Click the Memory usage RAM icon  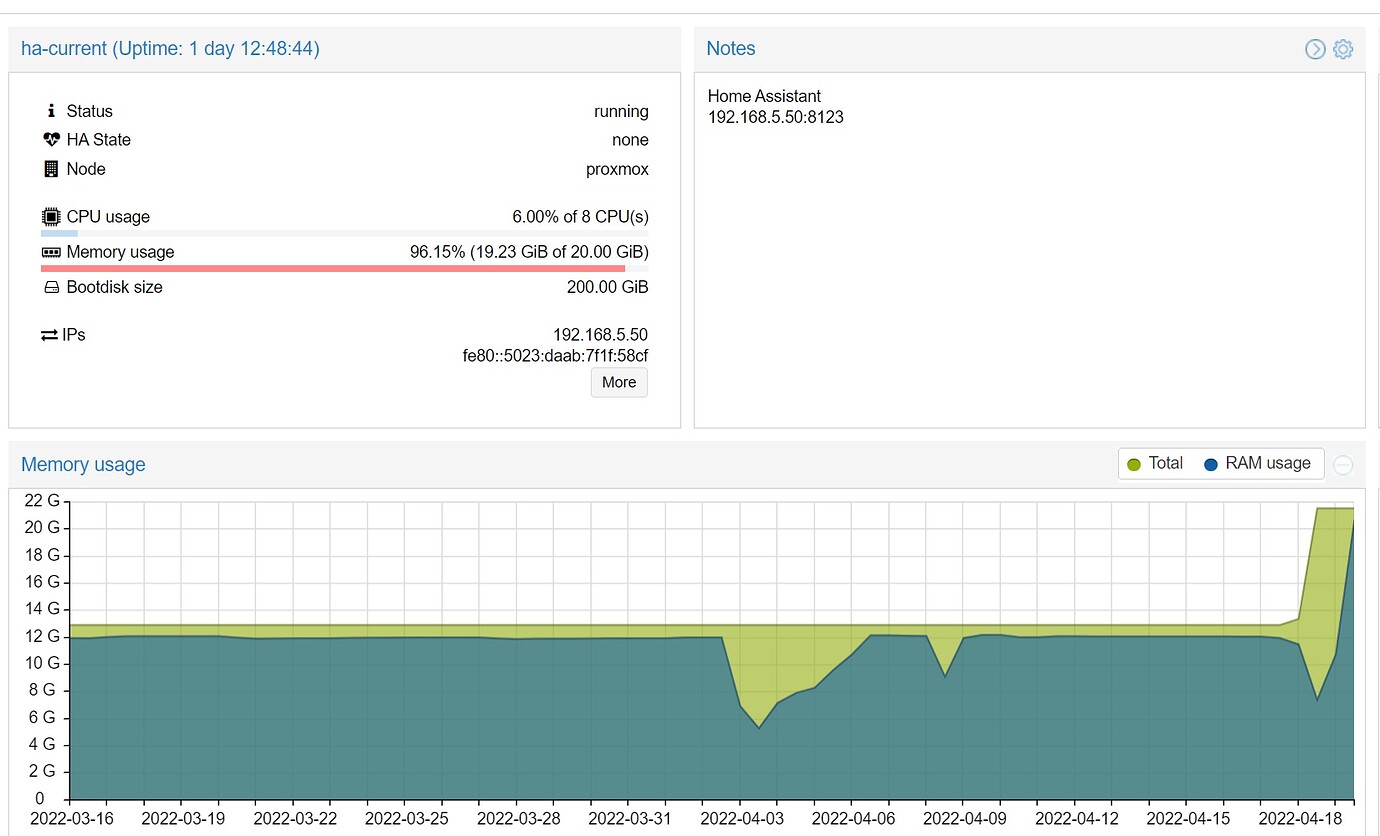[x=51, y=252]
